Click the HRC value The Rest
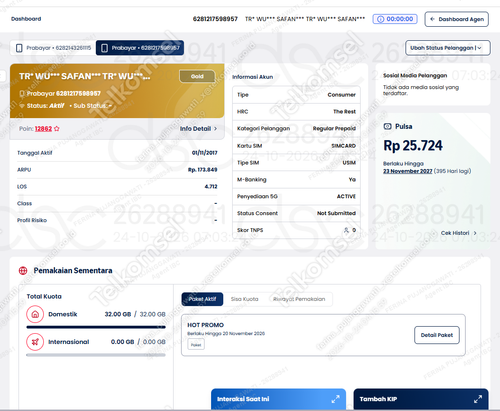 (x=344, y=112)
